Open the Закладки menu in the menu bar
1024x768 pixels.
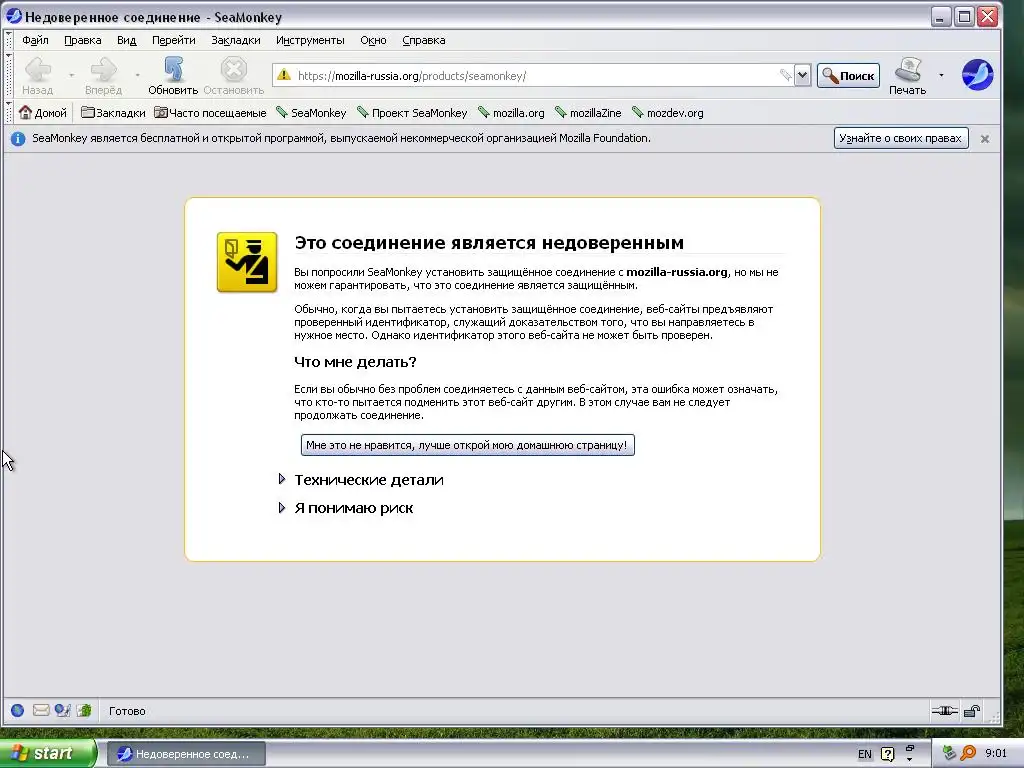[236, 40]
